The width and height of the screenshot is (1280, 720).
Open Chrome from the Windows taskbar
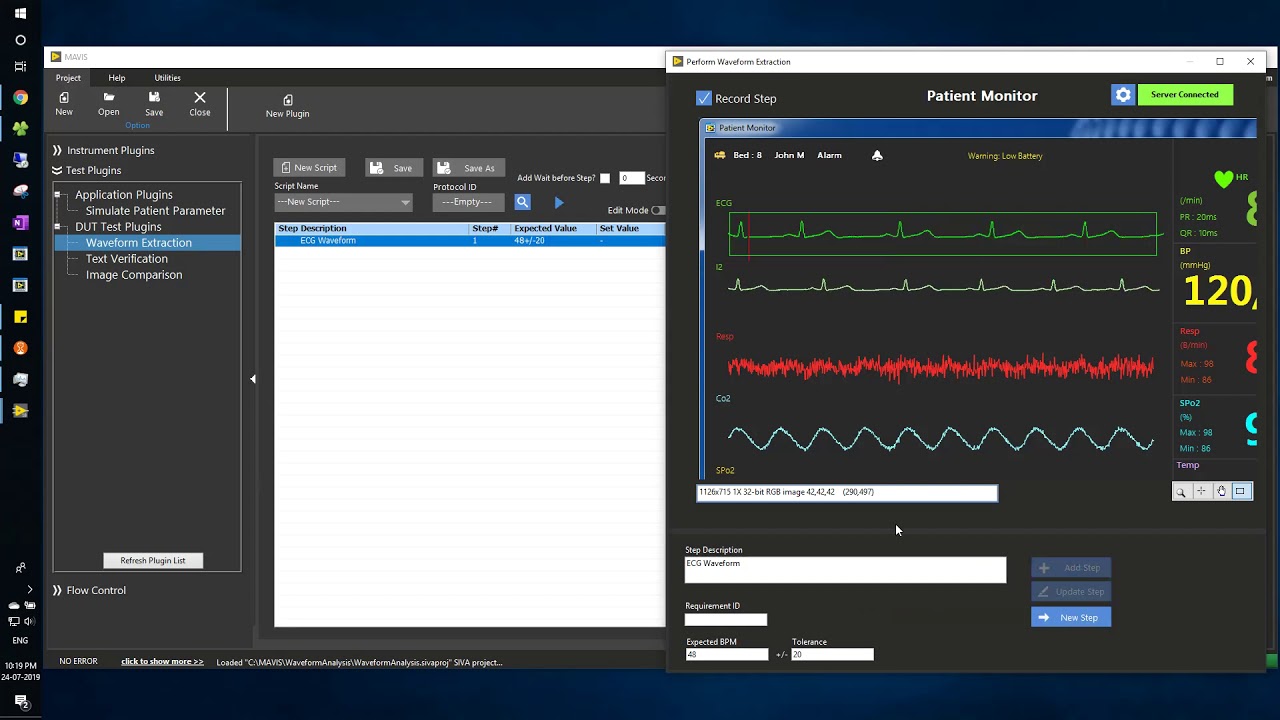pos(21,97)
